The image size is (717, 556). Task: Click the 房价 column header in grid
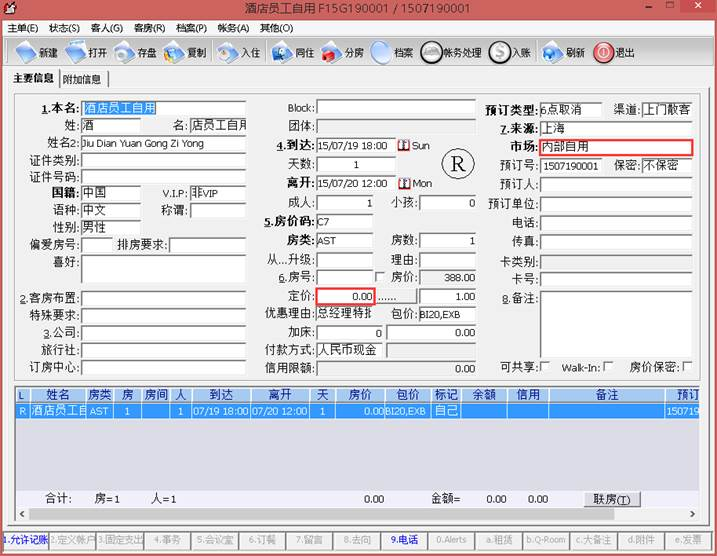(360, 395)
